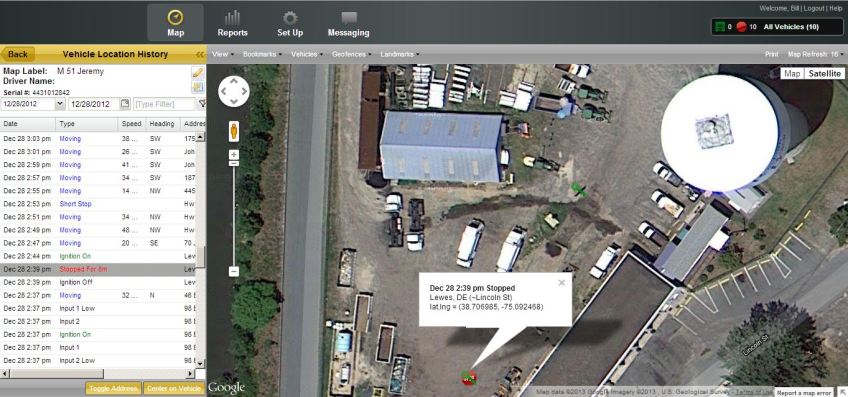Click Report a map error
This screenshot has width=848, height=397.
pos(804,393)
